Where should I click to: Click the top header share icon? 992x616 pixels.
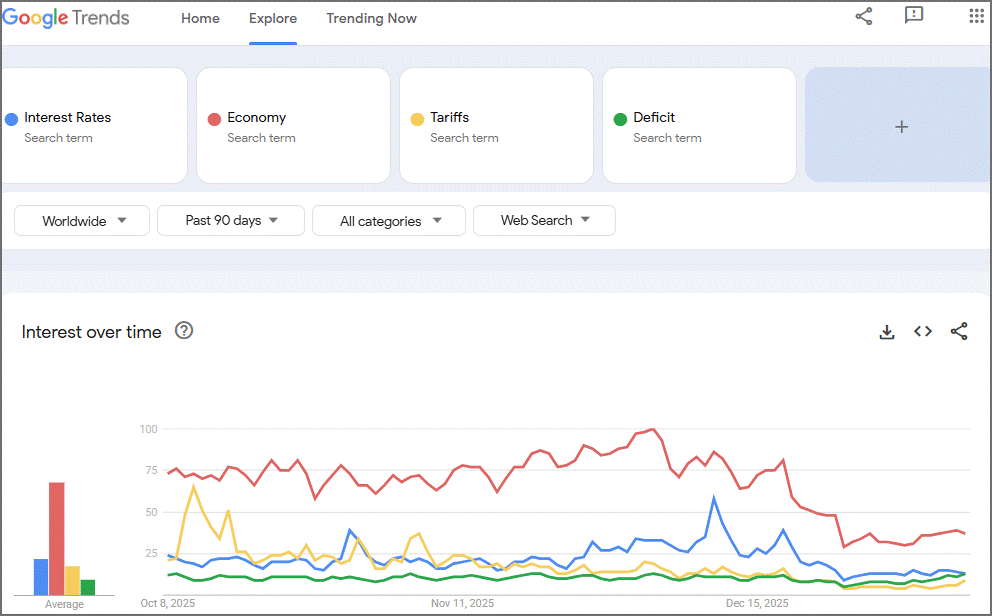[x=864, y=16]
